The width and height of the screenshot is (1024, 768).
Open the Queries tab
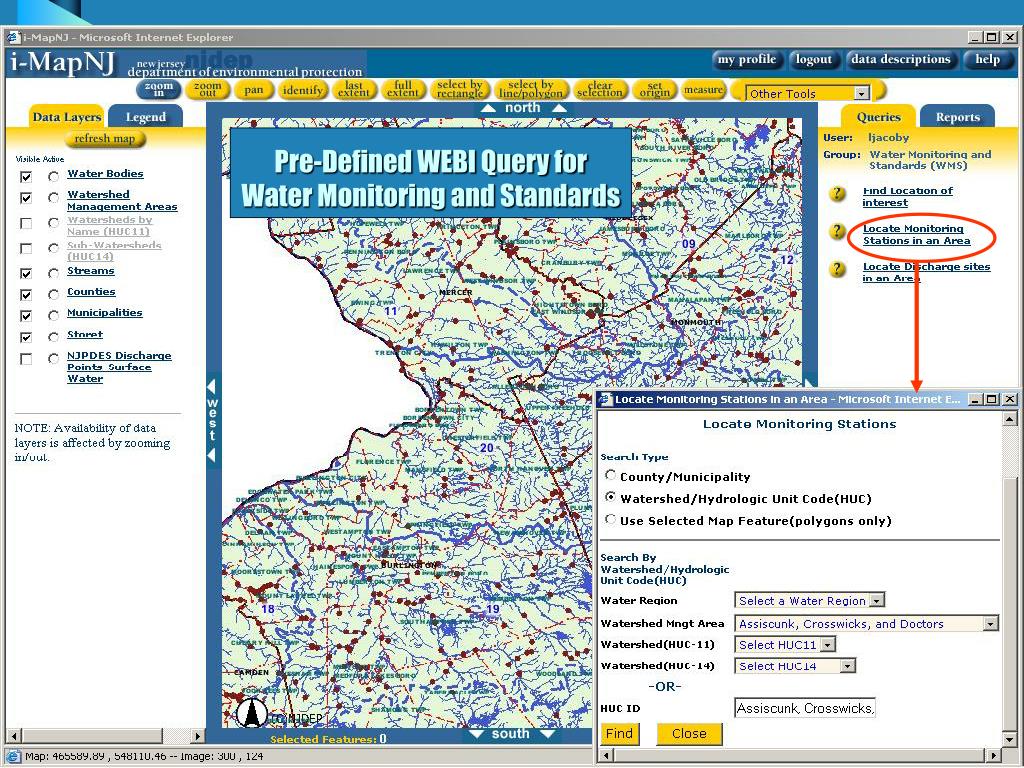coord(878,117)
